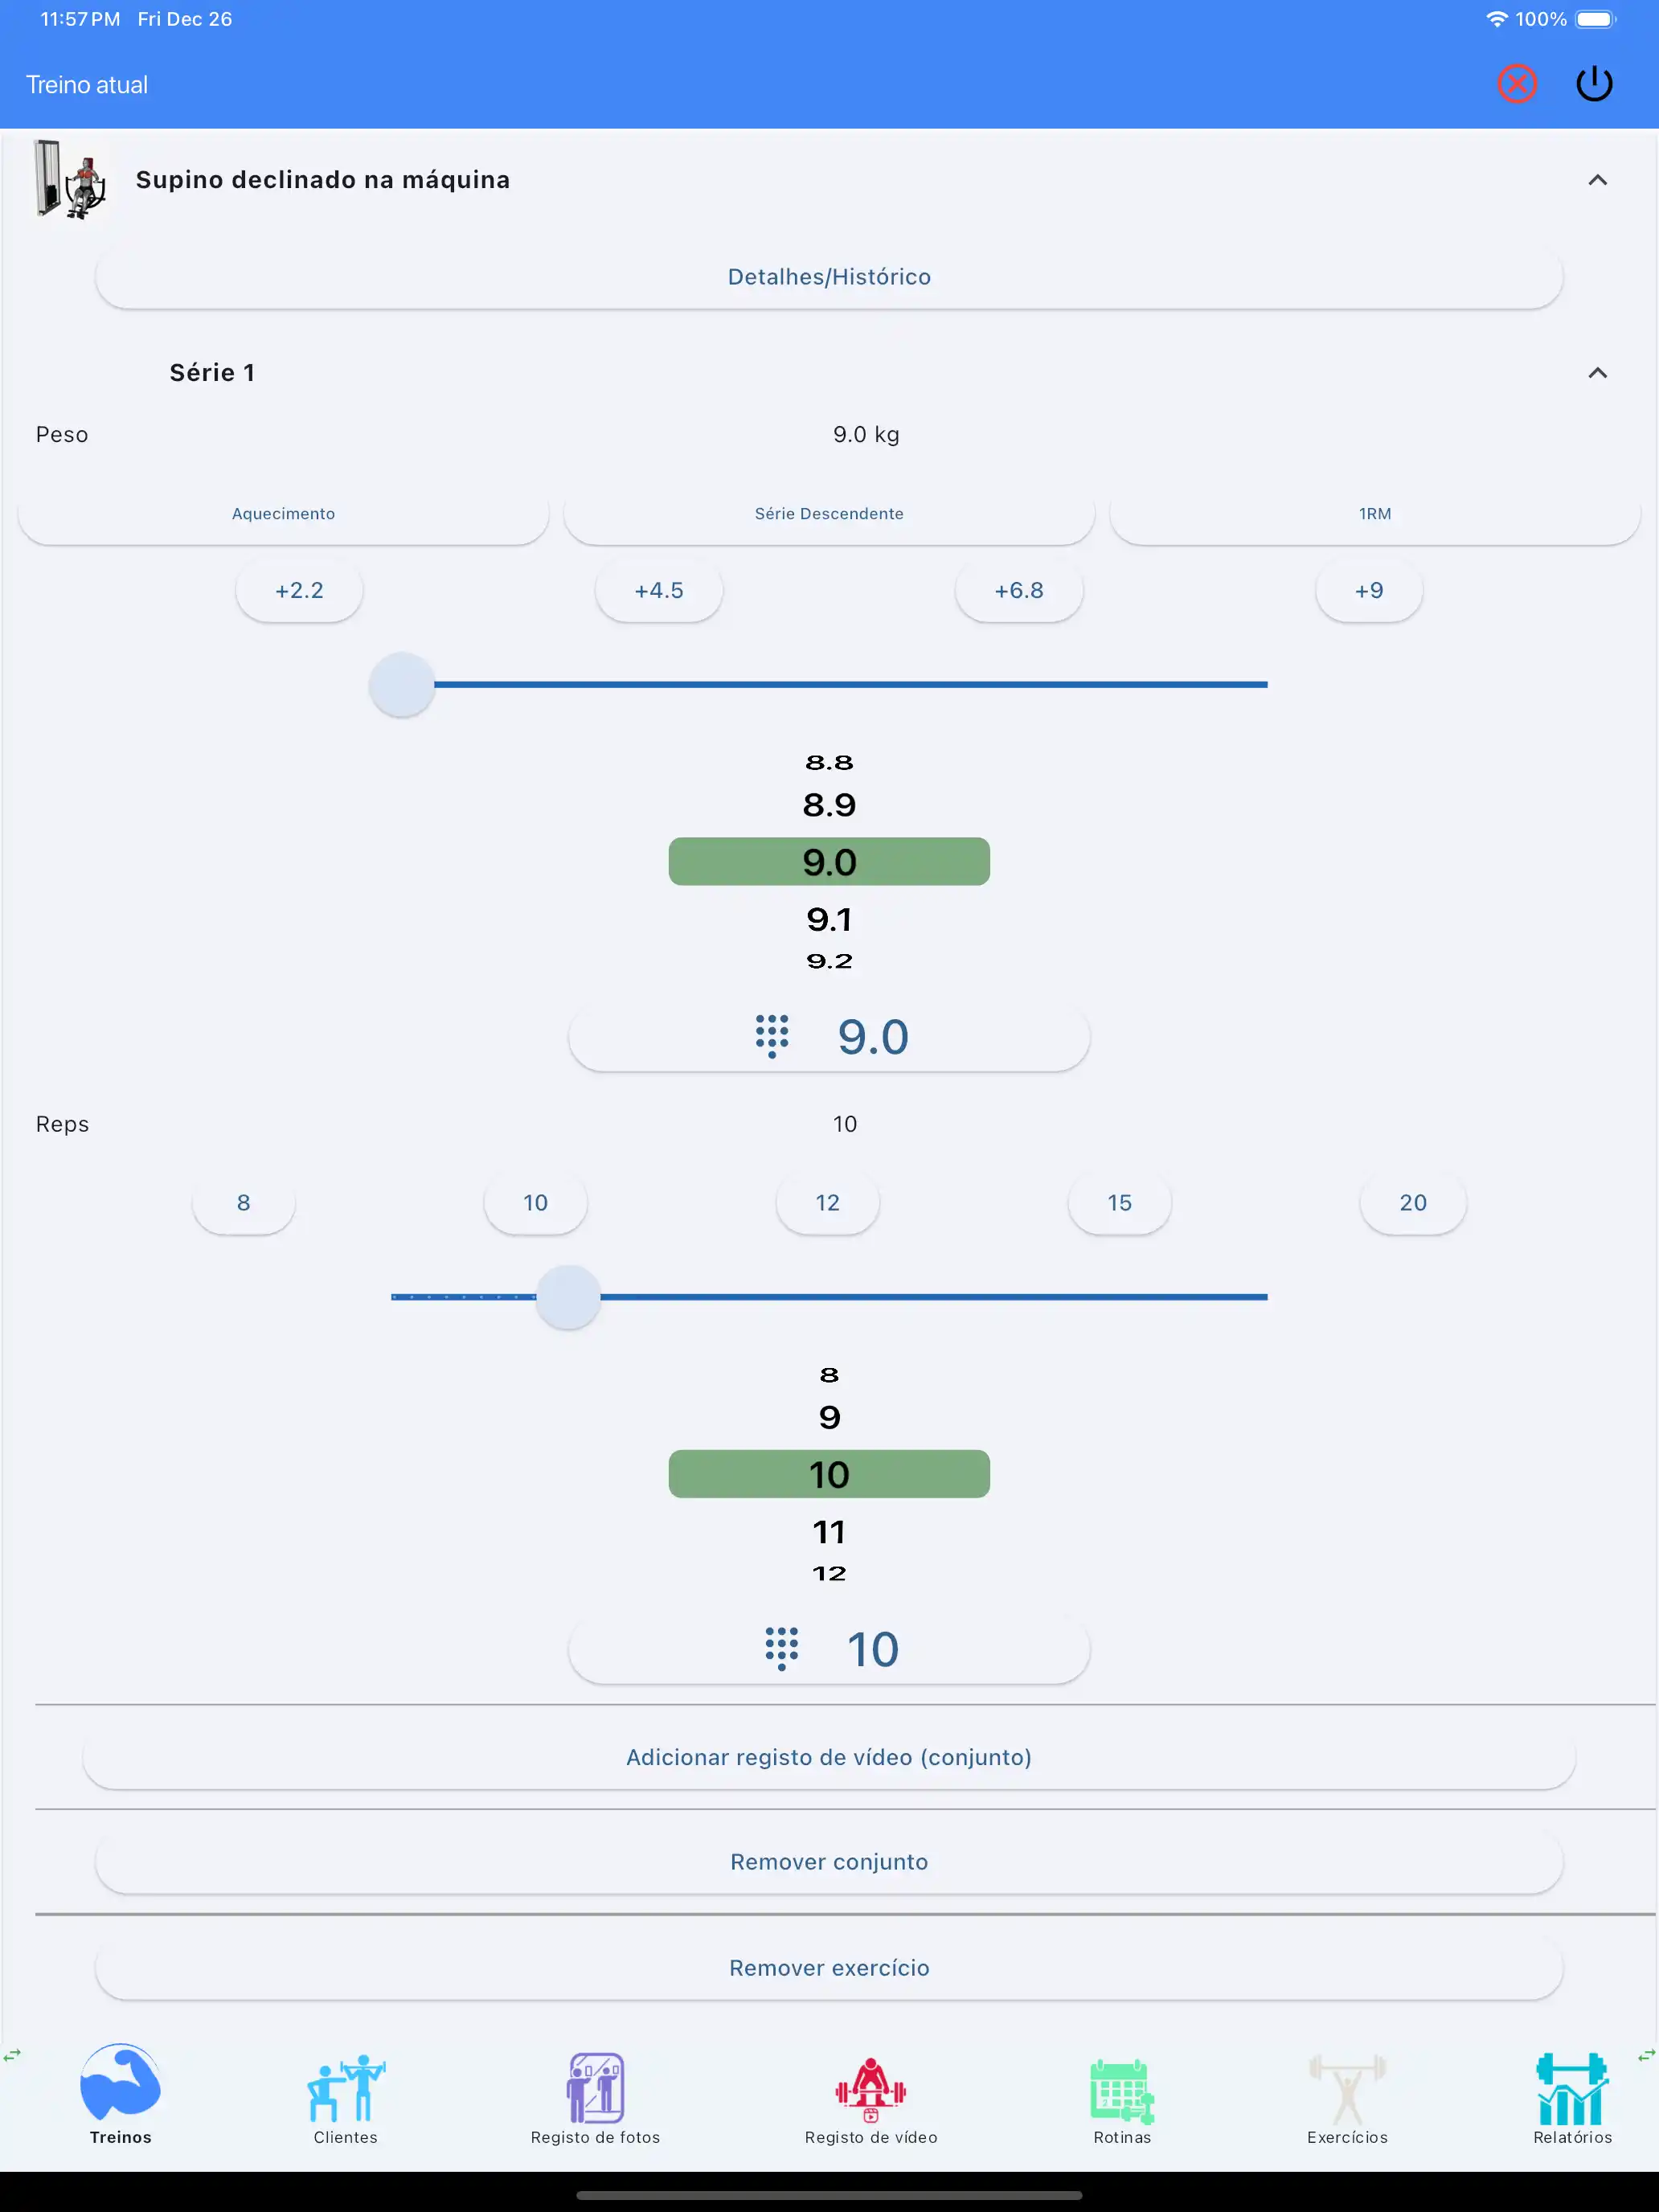1659x2212 pixels.
Task: Tap the red cancel workout icon
Action: coord(1516,84)
